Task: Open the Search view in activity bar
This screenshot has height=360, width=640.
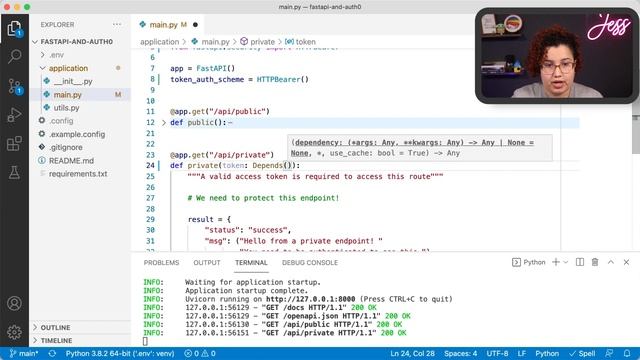Action: pyautogui.click(x=14, y=56)
